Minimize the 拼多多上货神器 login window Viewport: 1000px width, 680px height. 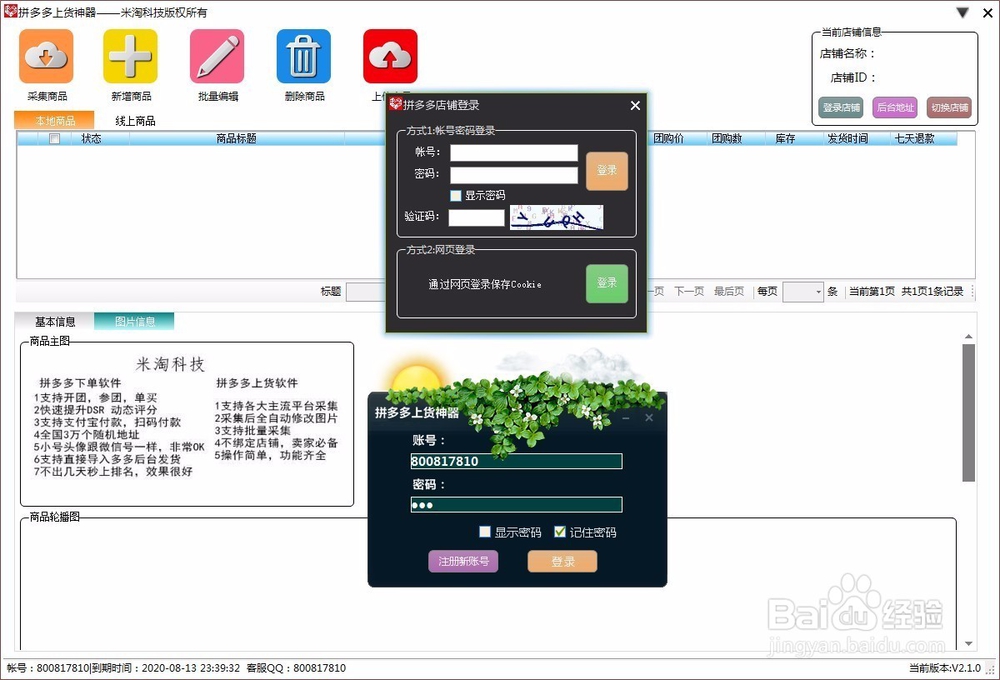pos(626,418)
